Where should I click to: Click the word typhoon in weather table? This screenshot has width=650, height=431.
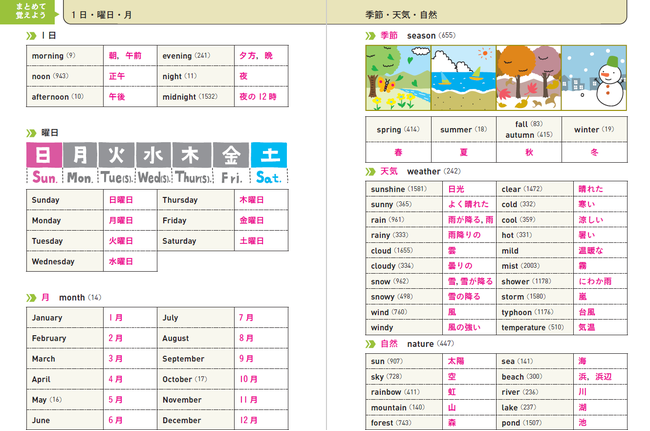tap(517, 312)
